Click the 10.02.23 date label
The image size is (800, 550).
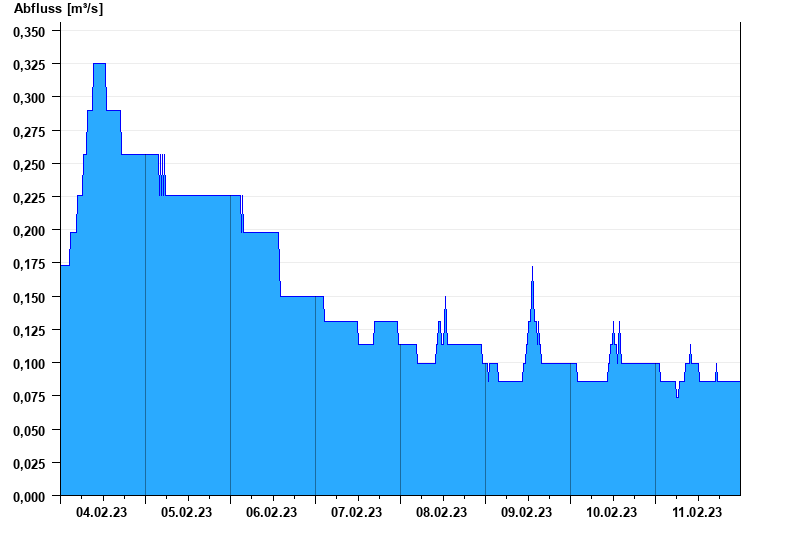pyautogui.click(x=611, y=512)
